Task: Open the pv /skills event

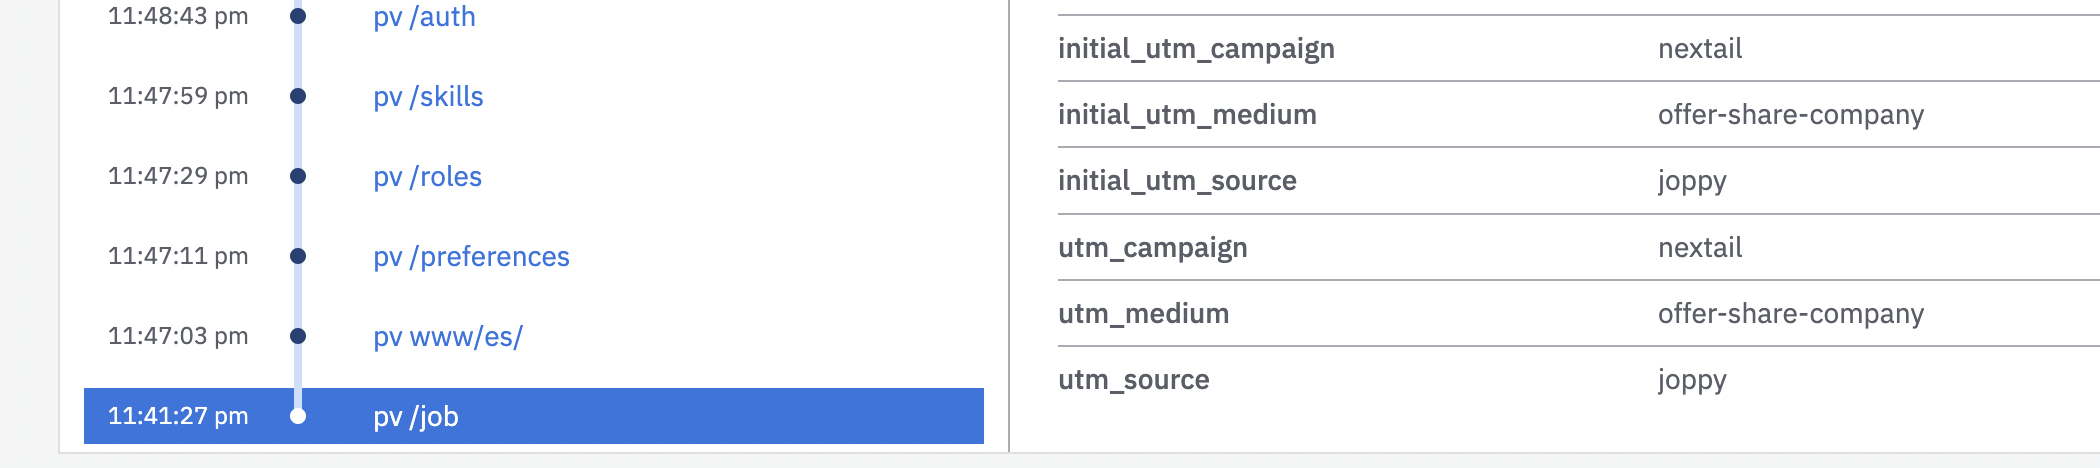Action: tap(428, 97)
